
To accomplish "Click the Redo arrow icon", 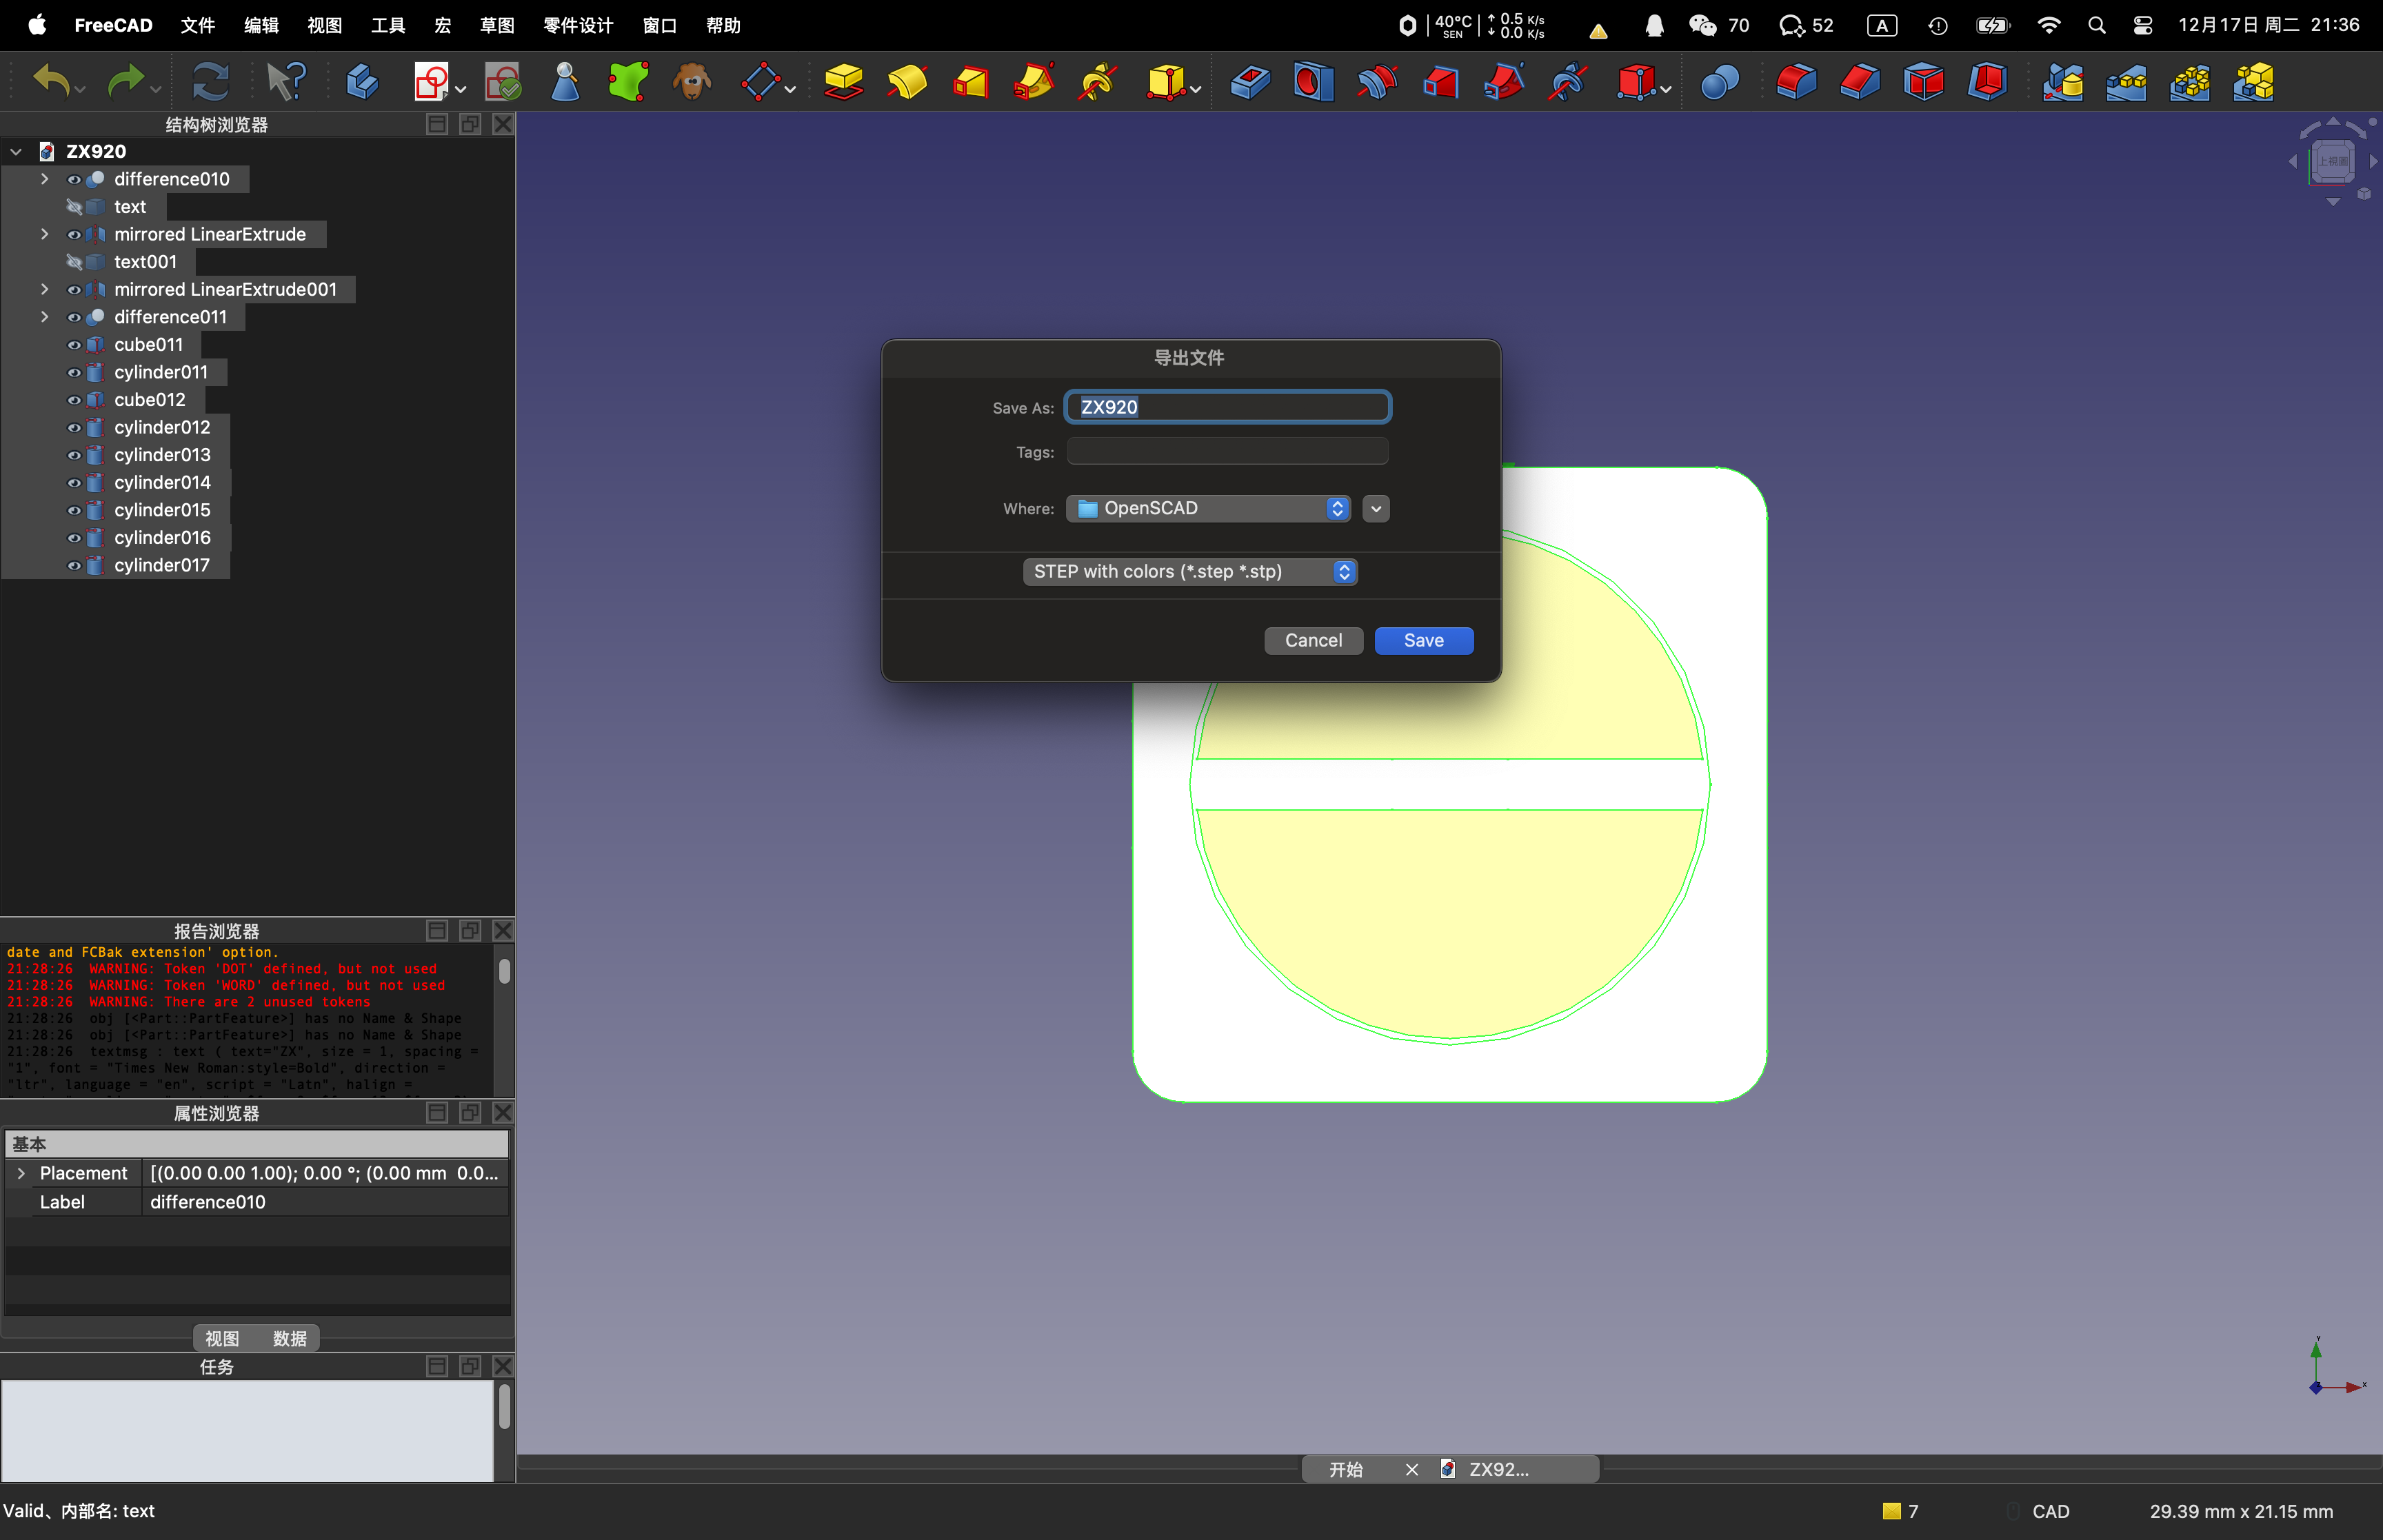I will [x=126, y=82].
